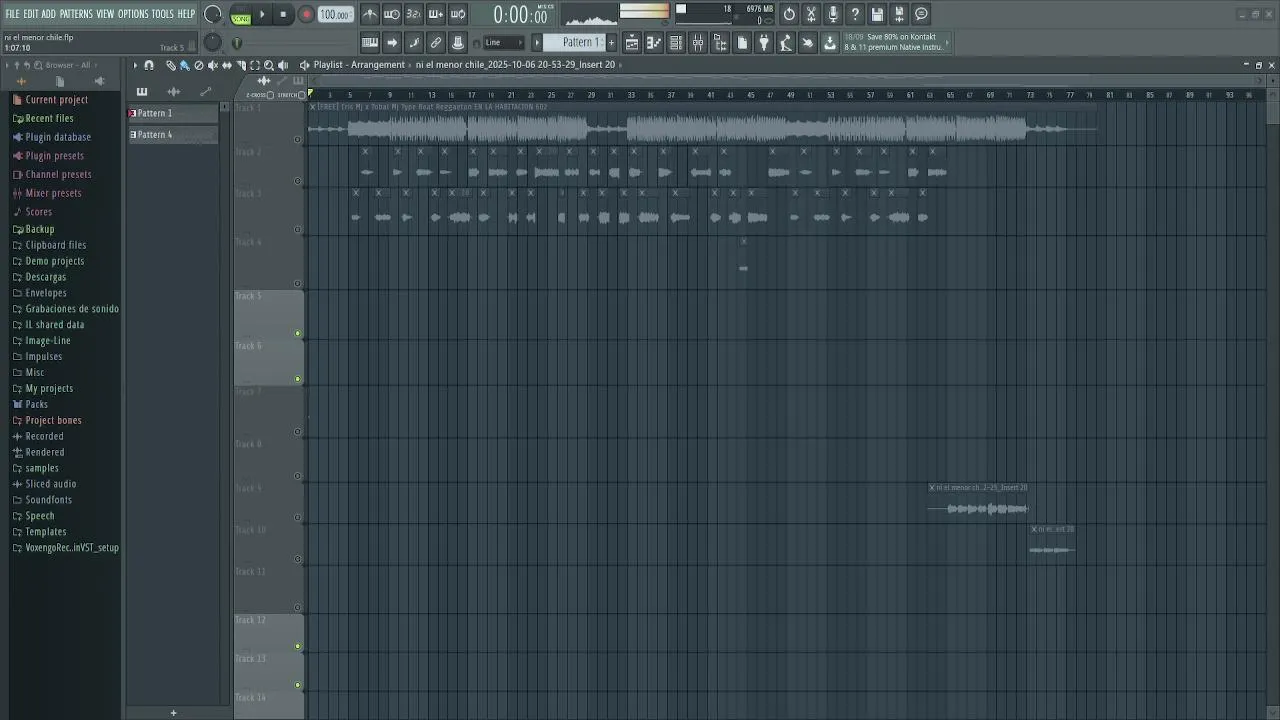
Task: Select Pattern 4 in the pattern list
Action: pos(173,135)
